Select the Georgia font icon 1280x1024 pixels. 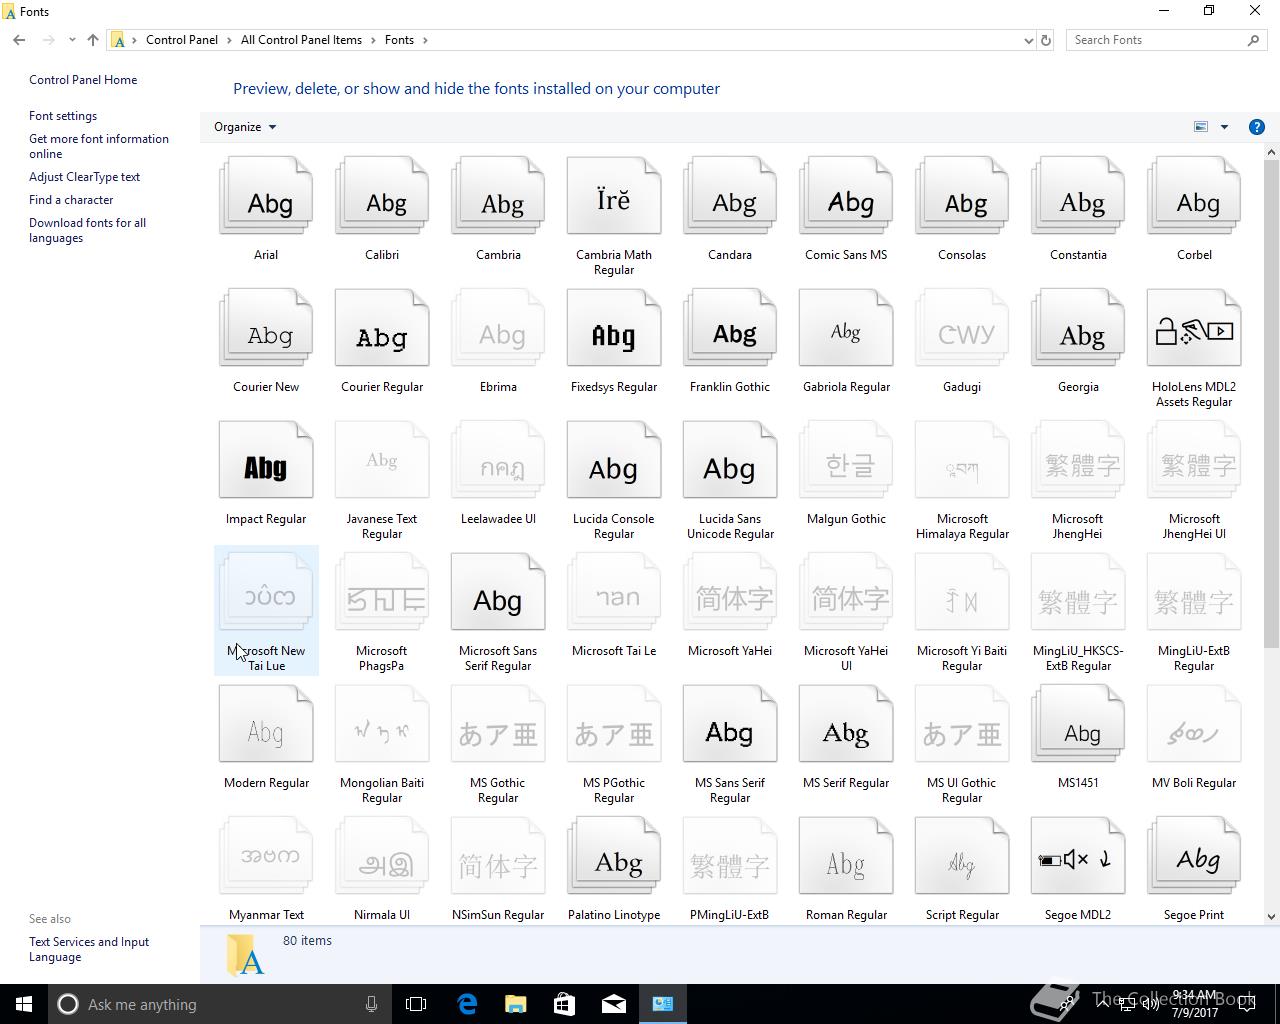[x=1078, y=328]
